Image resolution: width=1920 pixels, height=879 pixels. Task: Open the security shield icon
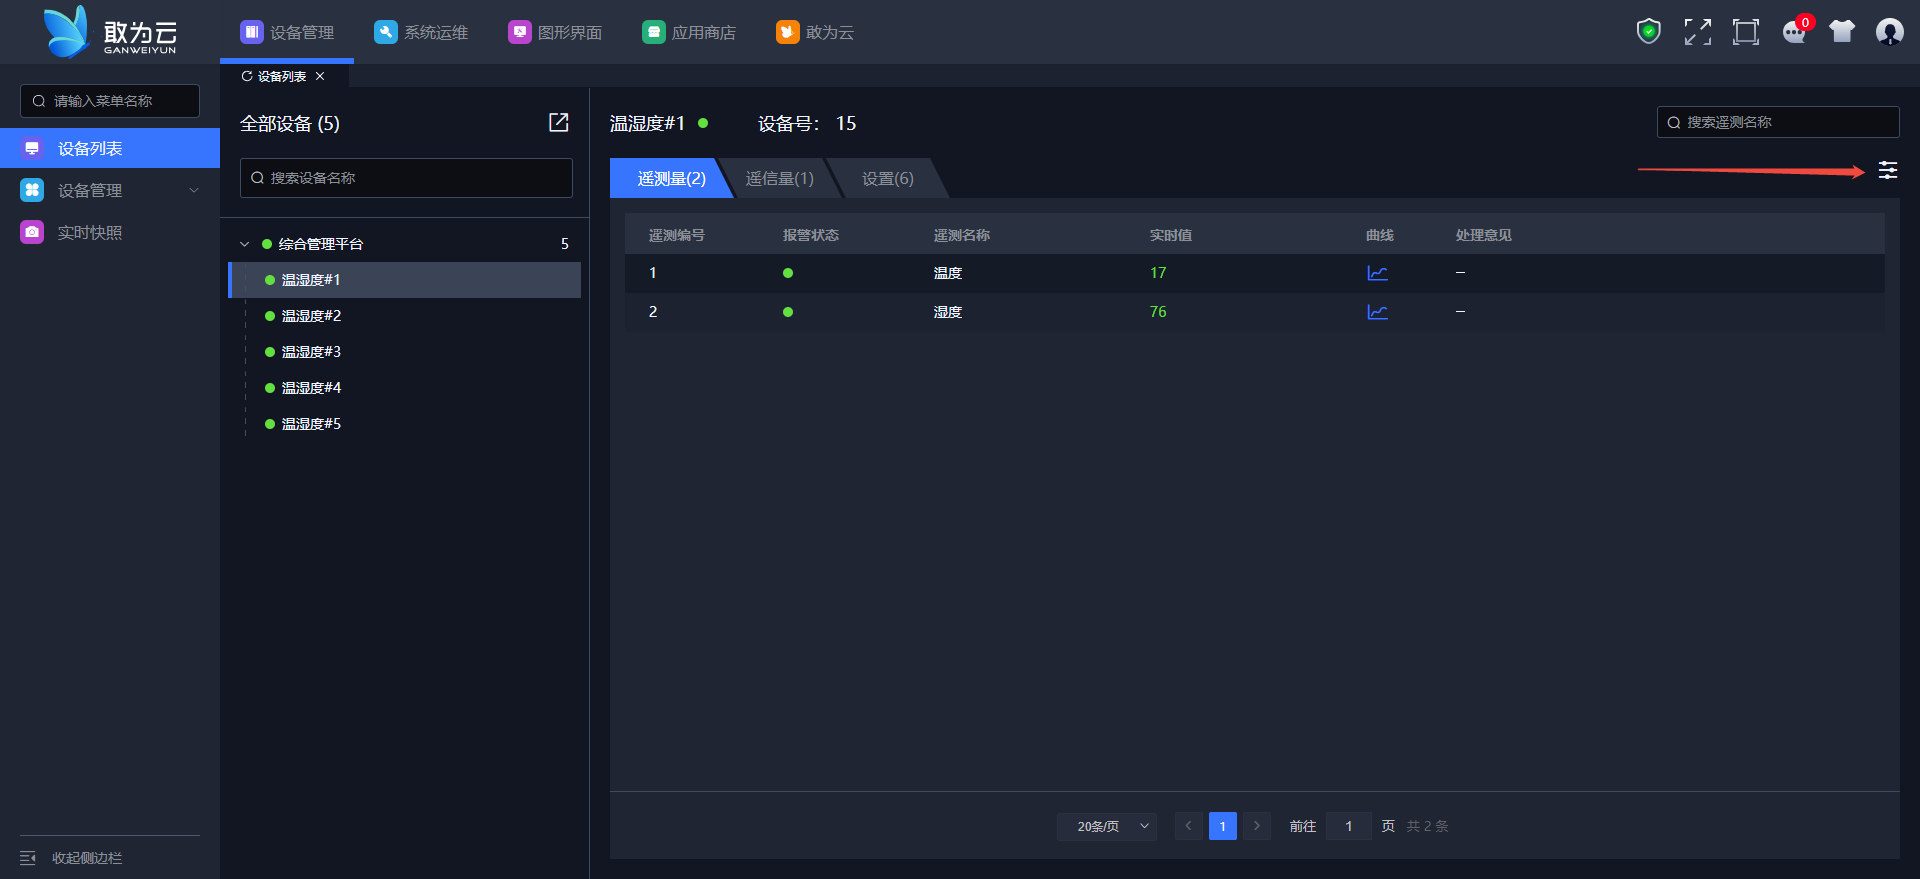click(x=1648, y=32)
